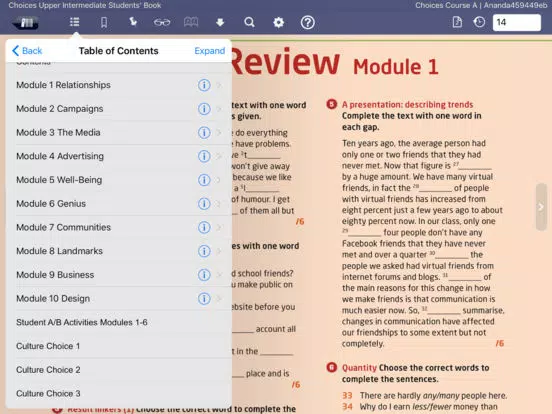Show info for Module 2 Campaigns

tap(204, 109)
